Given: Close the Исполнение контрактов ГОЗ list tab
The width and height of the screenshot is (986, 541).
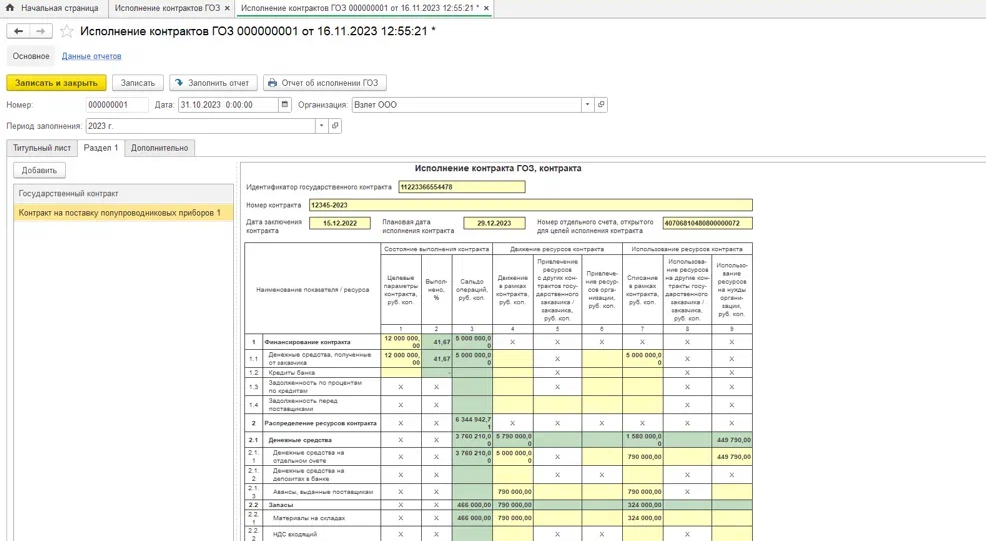Looking at the screenshot, I should pyautogui.click(x=227, y=8).
